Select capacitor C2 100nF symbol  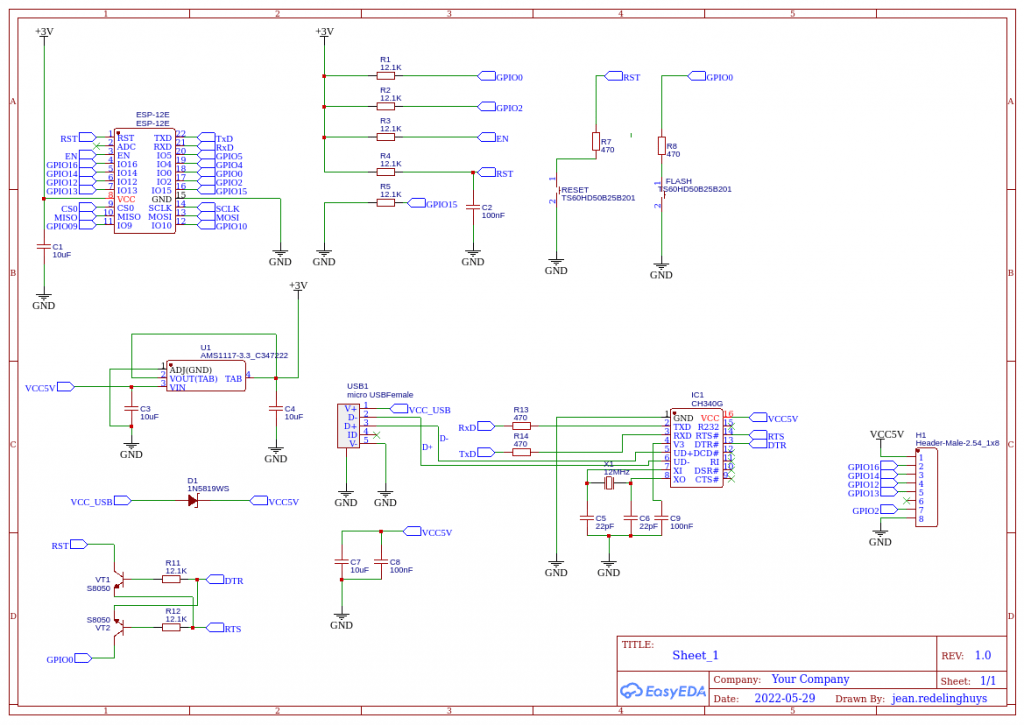click(x=473, y=207)
